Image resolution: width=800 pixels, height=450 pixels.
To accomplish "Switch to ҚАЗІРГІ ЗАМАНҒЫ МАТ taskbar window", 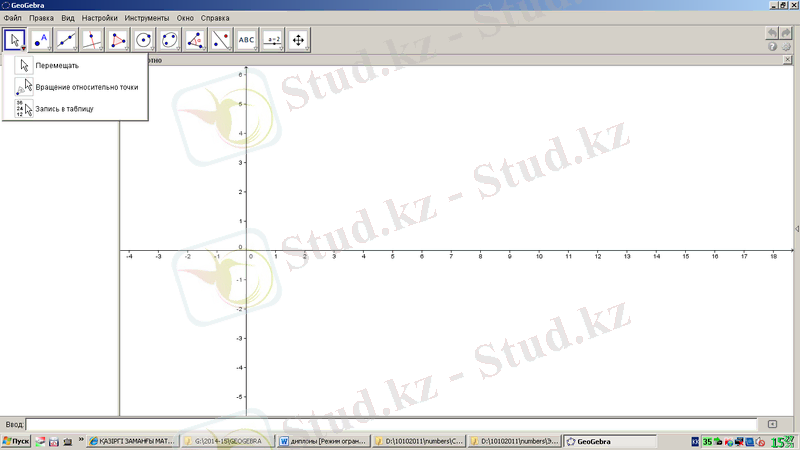I will pos(133,441).
